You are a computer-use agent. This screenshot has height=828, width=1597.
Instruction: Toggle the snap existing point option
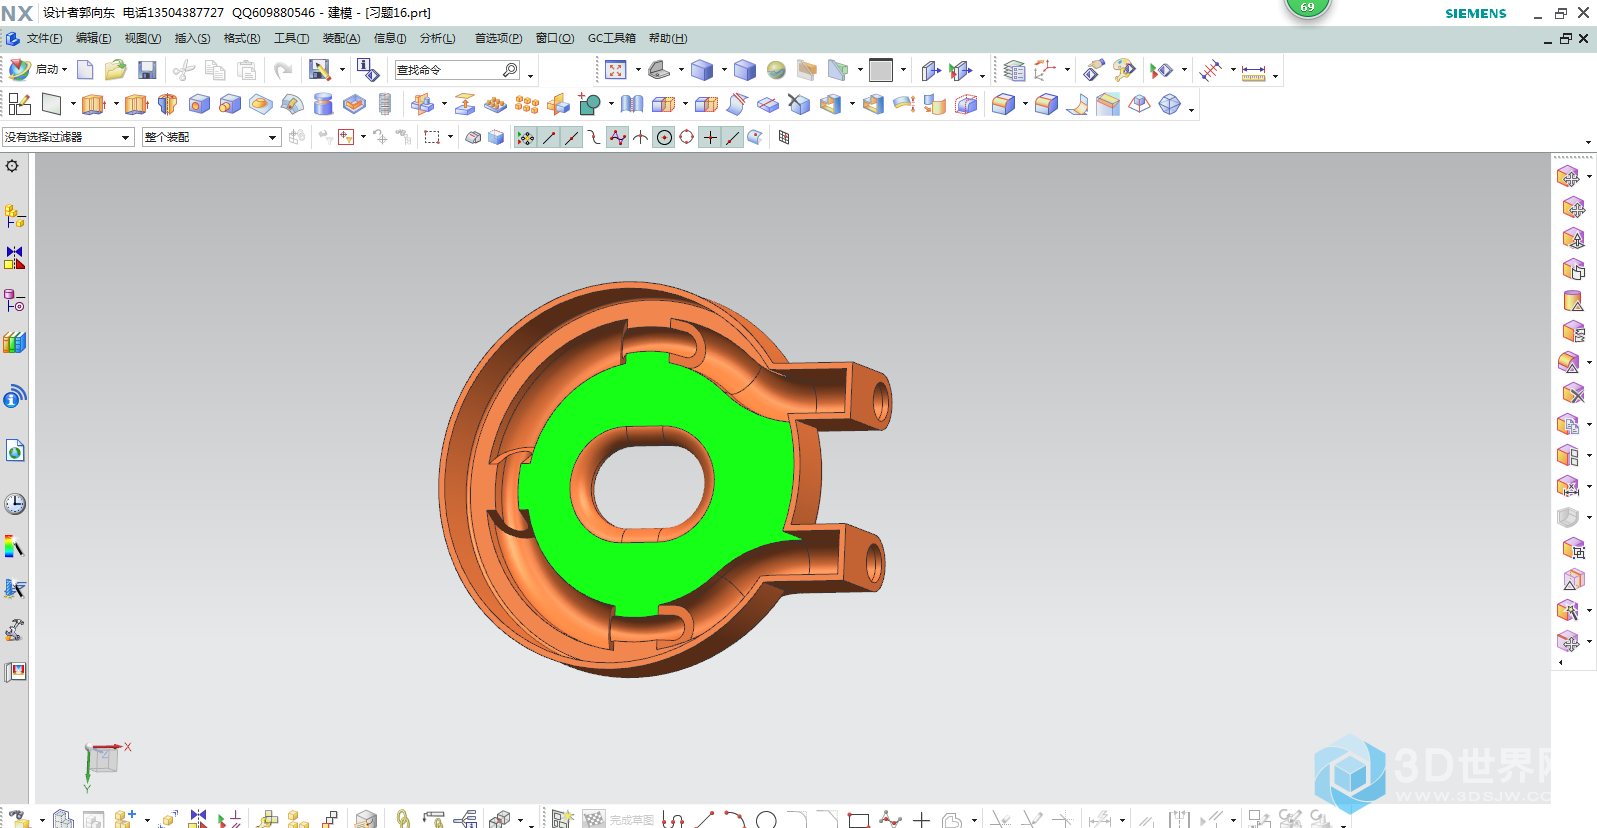(x=710, y=137)
